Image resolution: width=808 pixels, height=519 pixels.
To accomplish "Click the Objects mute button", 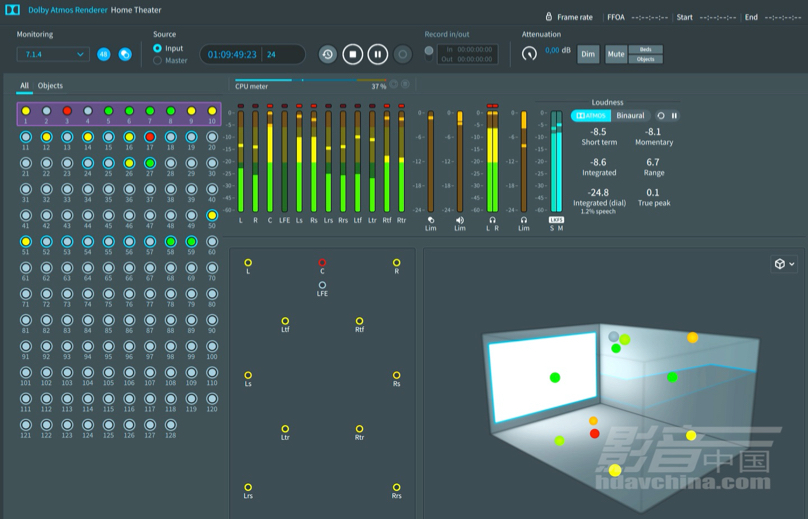I will point(646,59).
